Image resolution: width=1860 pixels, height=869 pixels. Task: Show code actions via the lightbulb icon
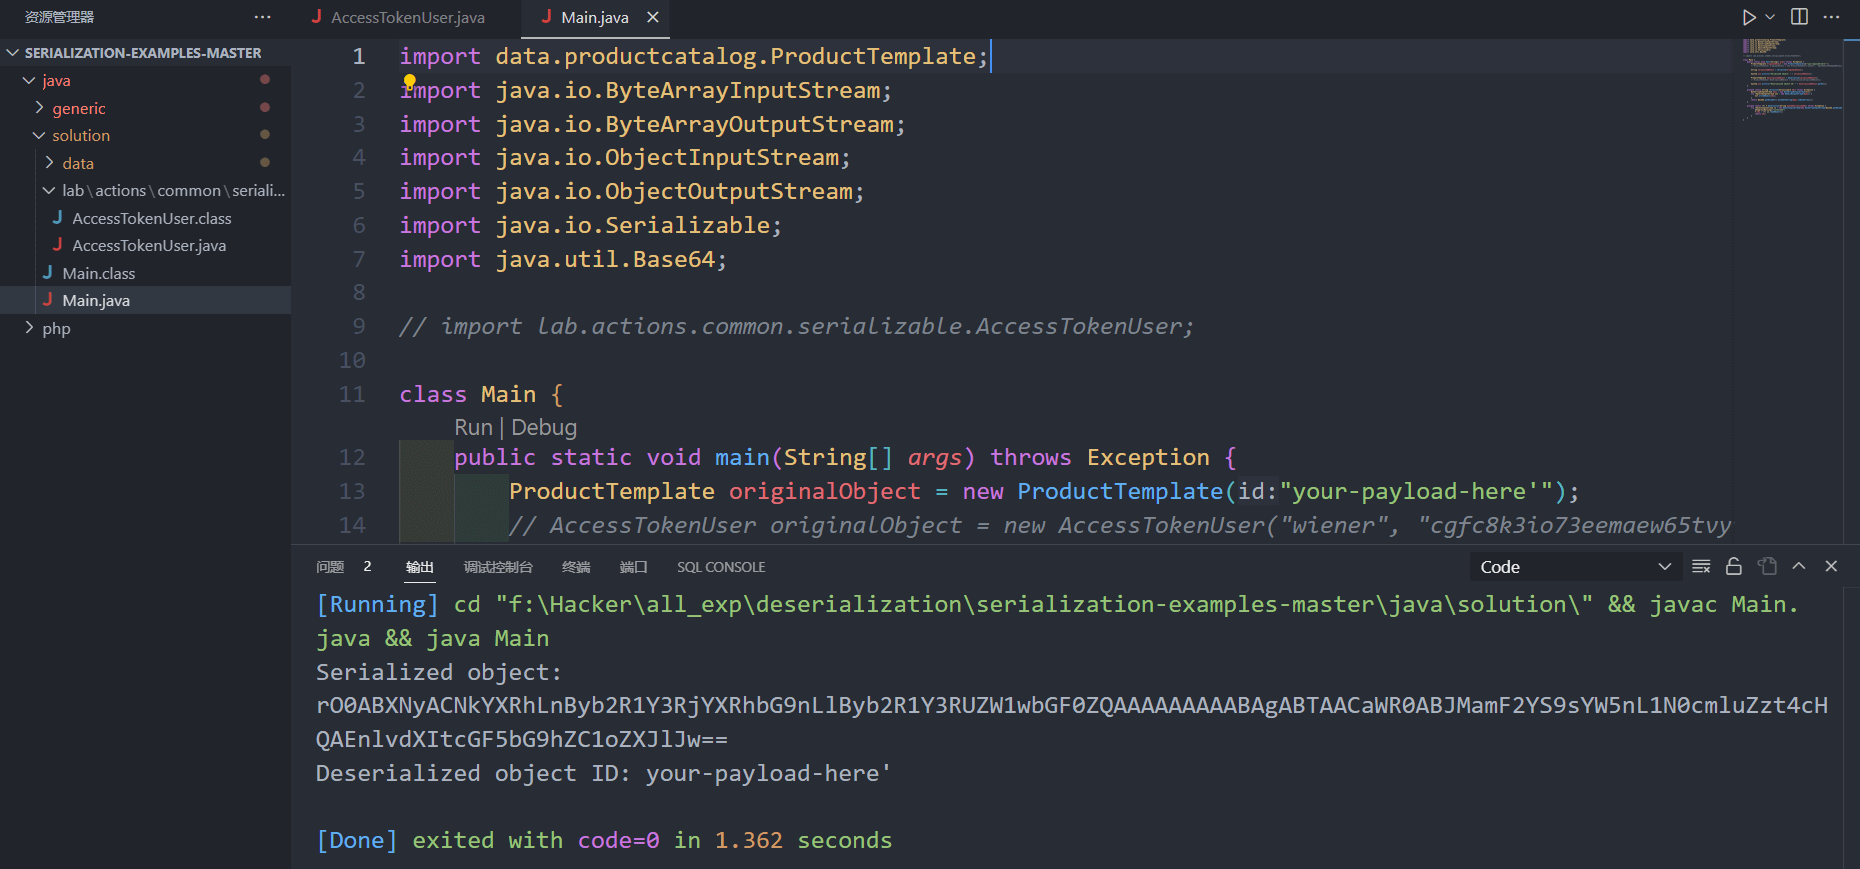click(x=409, y=82)
